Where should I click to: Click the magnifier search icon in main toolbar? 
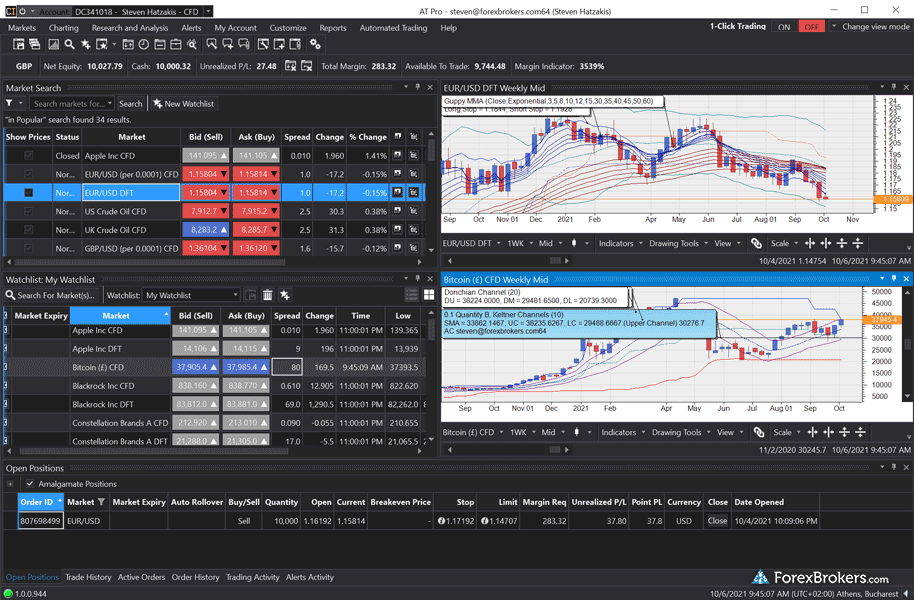(x=69, y=44)
